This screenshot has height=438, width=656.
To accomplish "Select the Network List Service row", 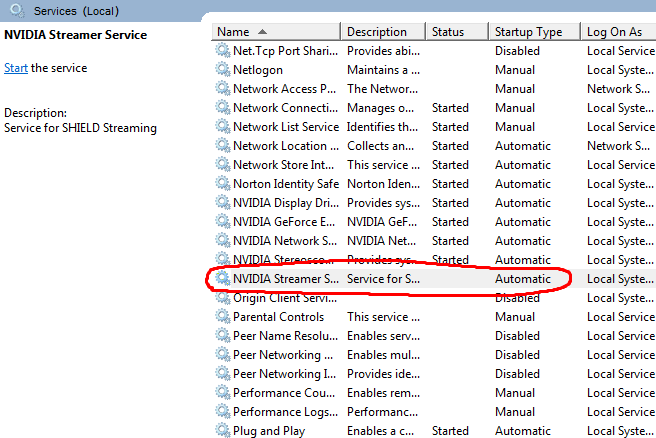I will [x=285, y=127].
